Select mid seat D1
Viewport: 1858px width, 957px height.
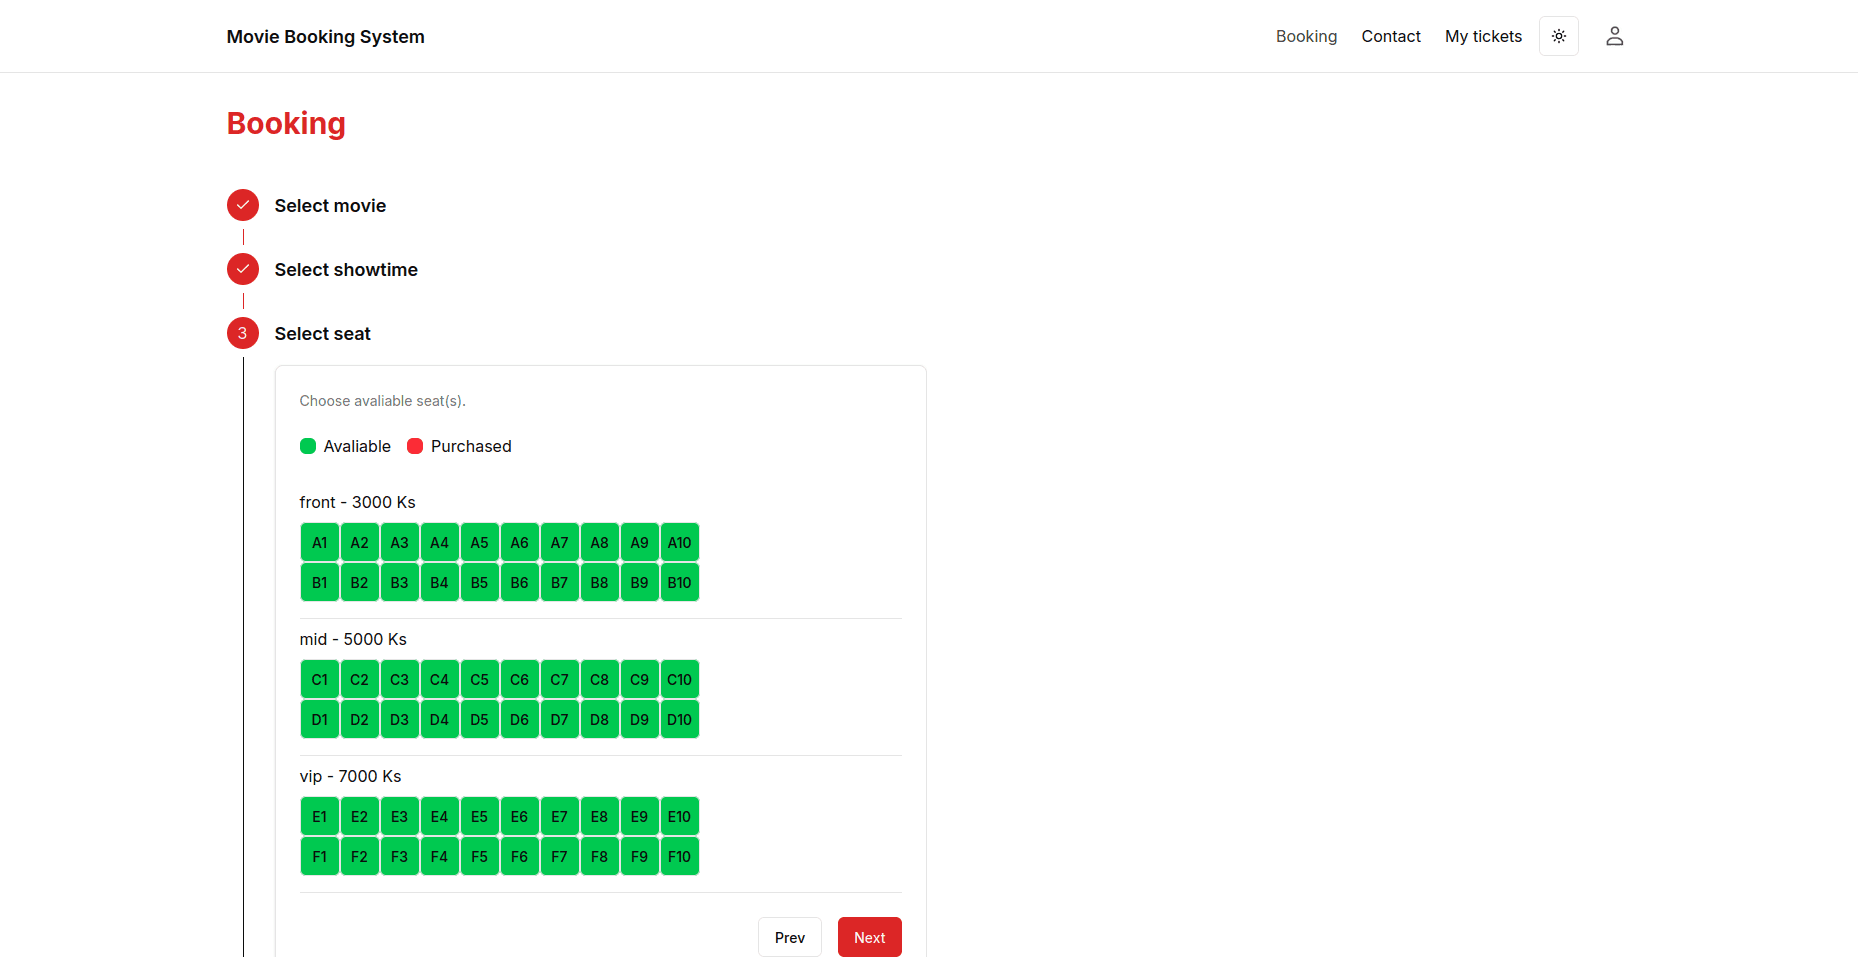(320, 719)
